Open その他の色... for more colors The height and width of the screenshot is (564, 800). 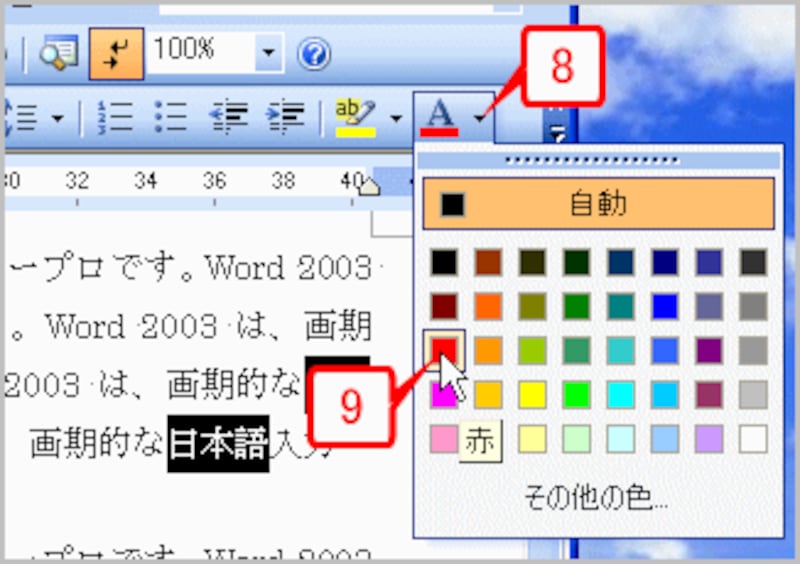[x=596, y=498]
